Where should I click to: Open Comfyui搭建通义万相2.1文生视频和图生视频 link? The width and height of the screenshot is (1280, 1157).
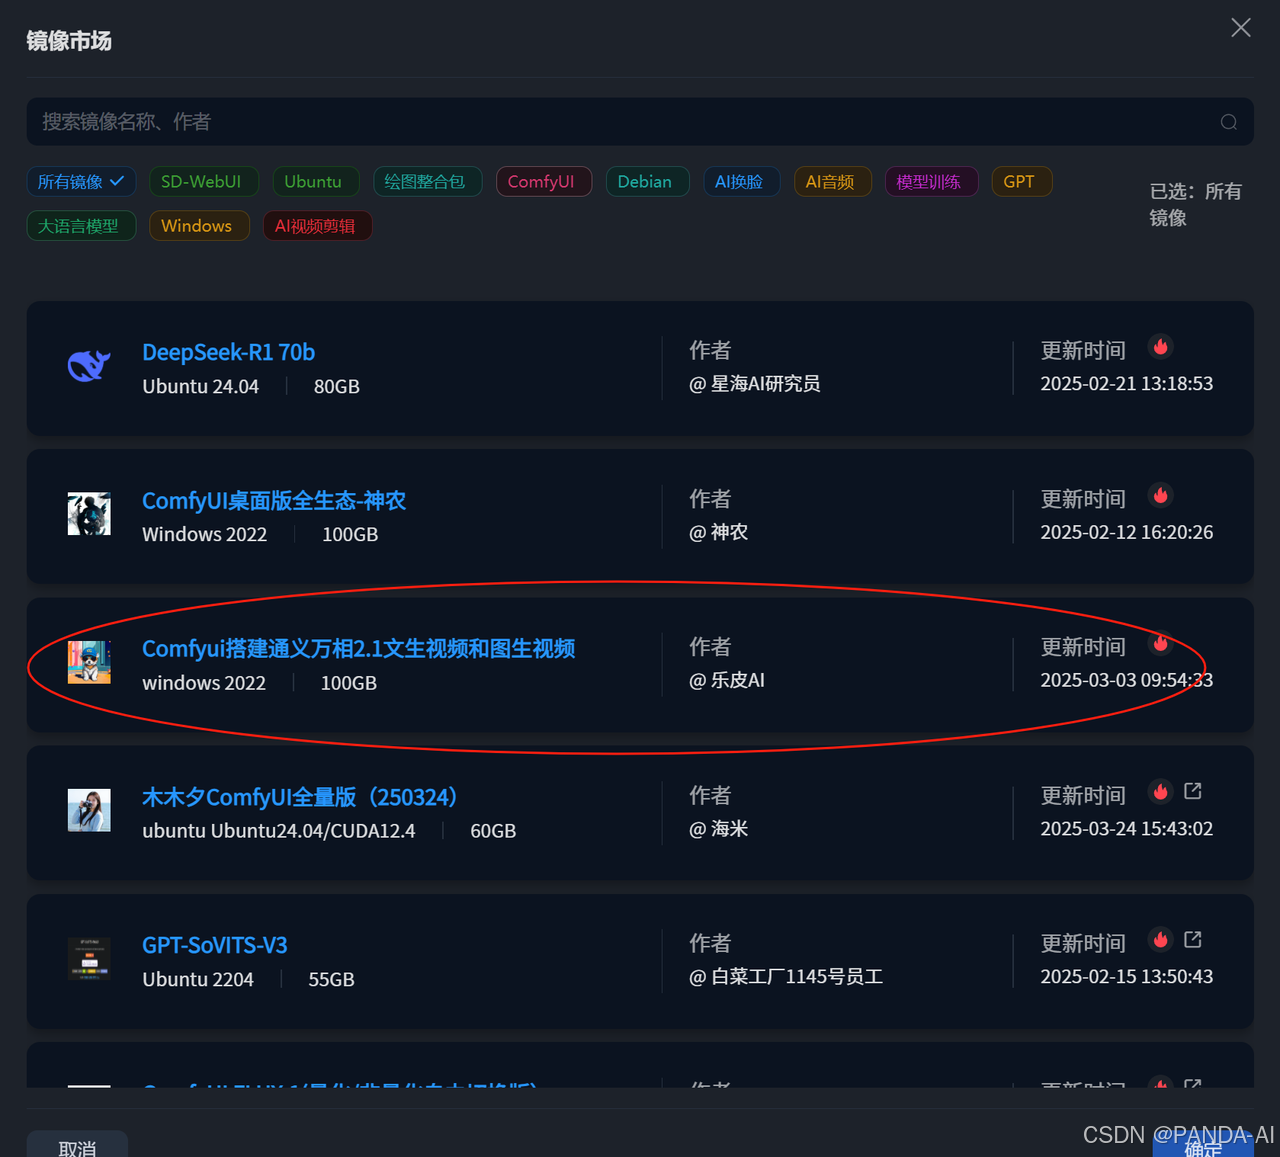pos(358,648)
